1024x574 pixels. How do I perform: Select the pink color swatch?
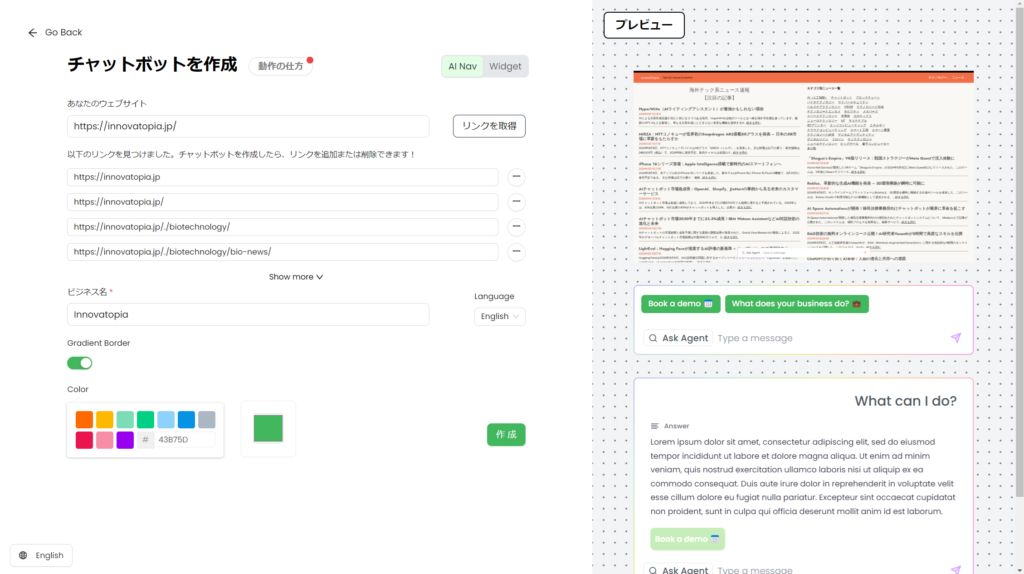point(104,439)
